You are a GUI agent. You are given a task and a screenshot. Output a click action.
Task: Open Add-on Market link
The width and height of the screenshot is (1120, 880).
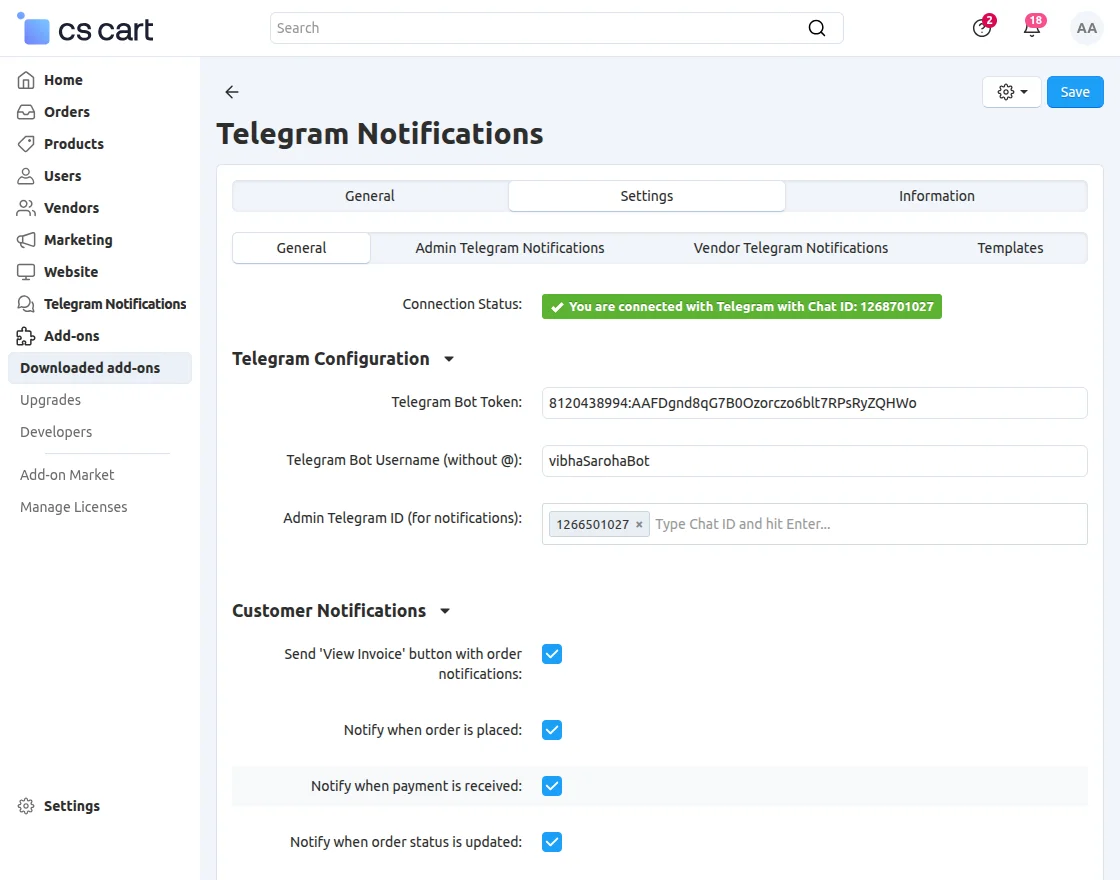67,475
